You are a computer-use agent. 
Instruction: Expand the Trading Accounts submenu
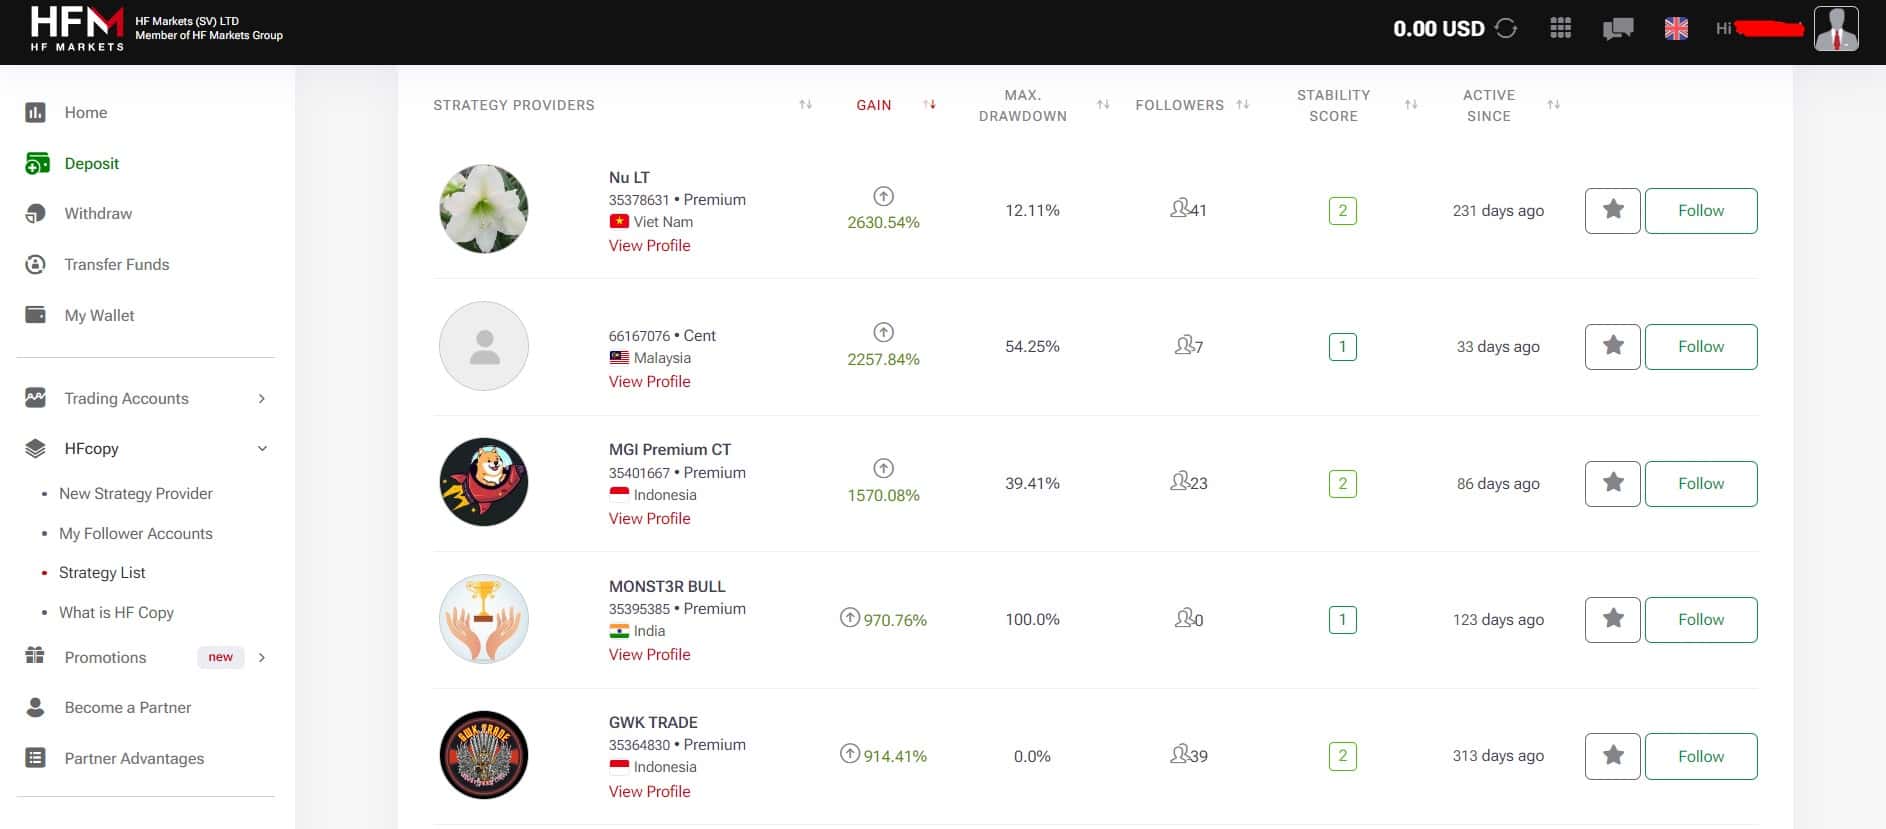coord(262,398)
